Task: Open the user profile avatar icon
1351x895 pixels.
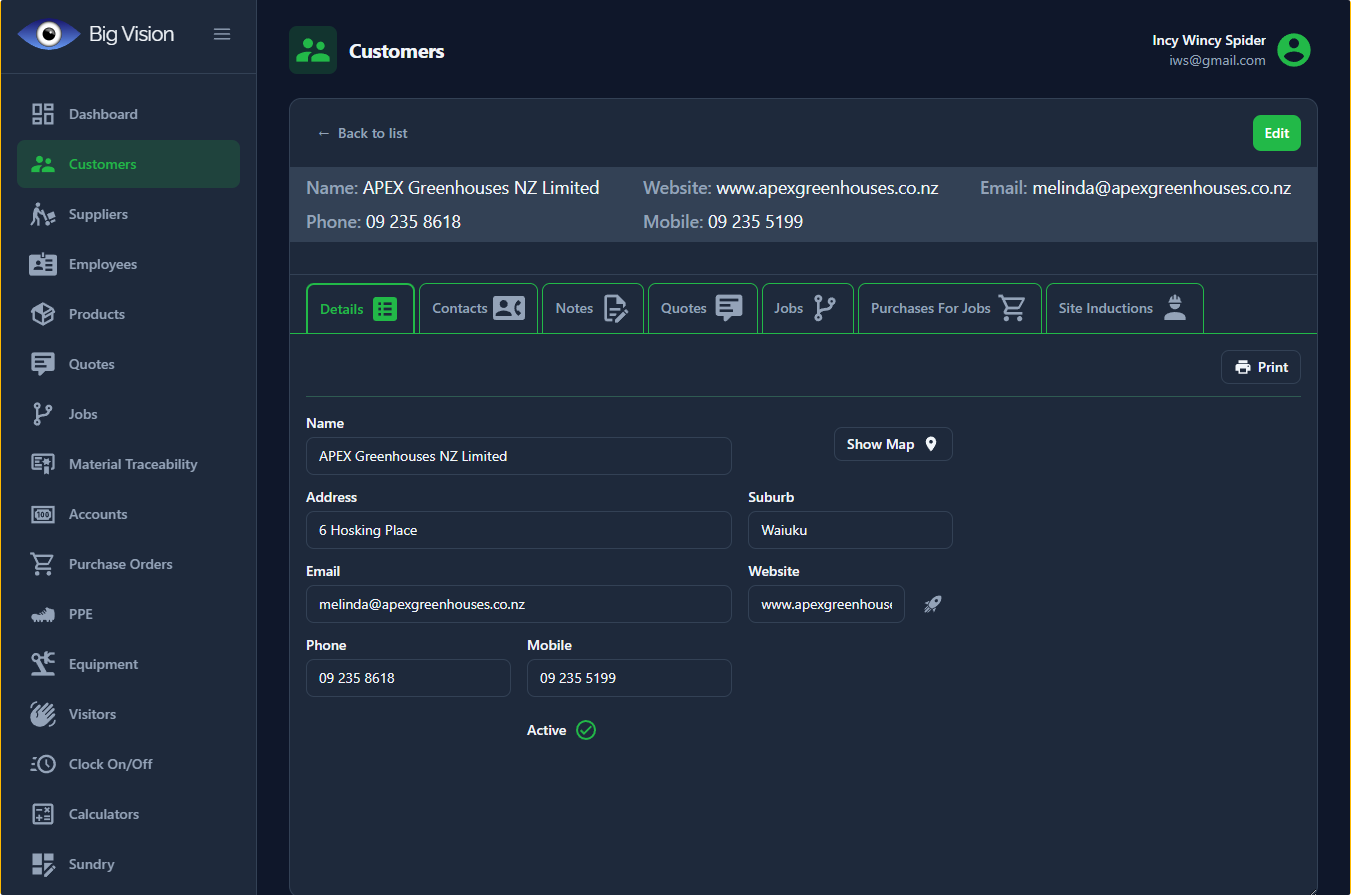Action: coord(1293,50)
